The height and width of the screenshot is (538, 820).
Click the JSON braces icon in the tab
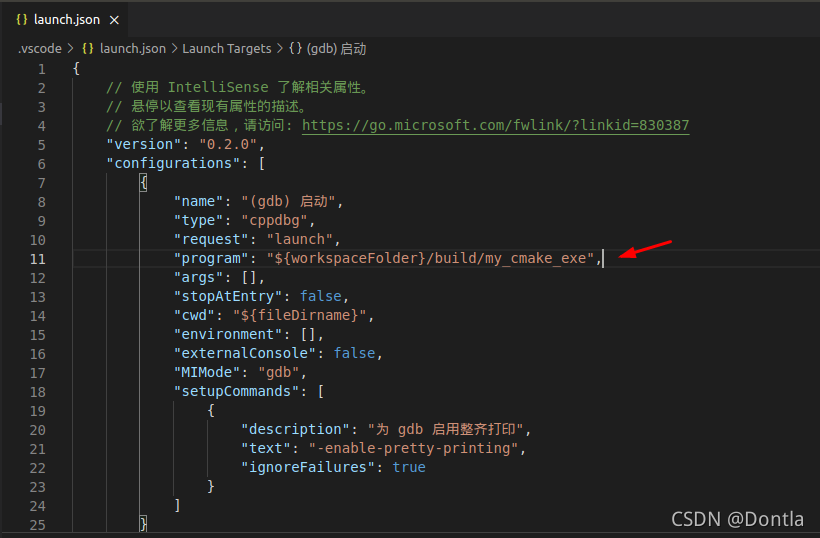pos(22,20)
